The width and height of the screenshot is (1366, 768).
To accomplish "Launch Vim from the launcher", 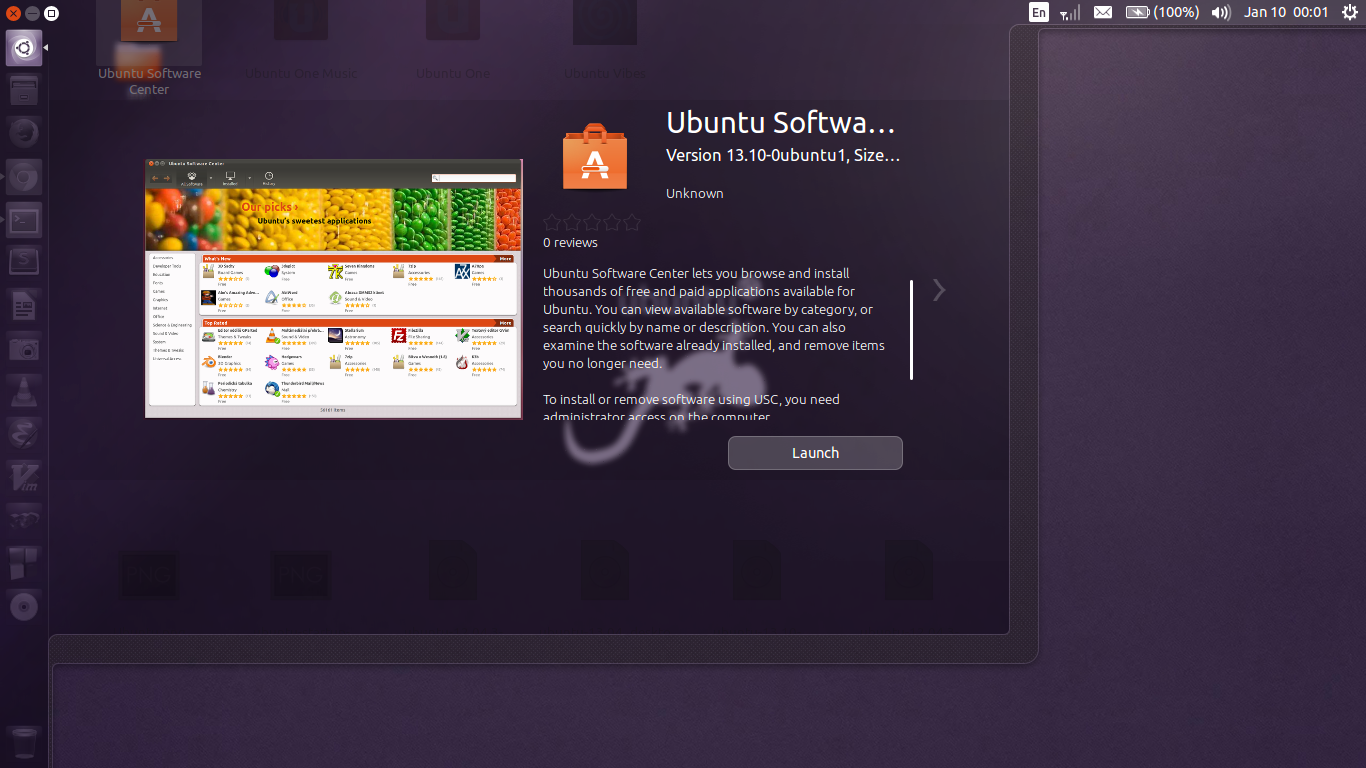I will tap(24, 477).
